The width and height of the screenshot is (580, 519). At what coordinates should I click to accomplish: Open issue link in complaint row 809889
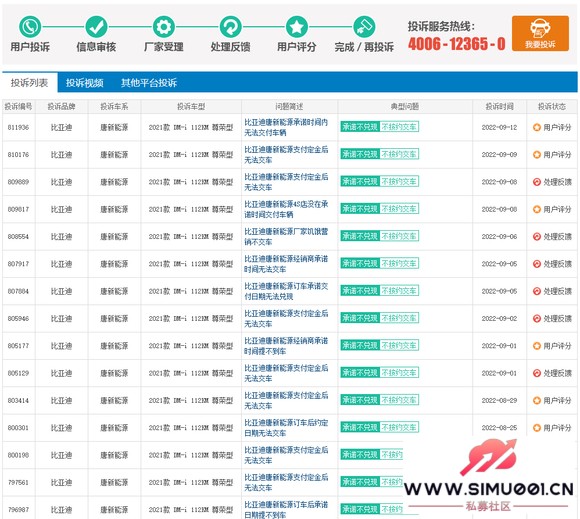click(x=286, y=182)
